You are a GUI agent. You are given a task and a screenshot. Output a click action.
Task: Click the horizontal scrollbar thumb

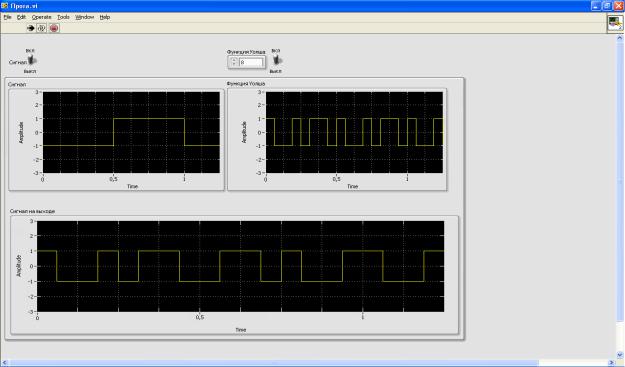pyautogui.click(x=273, y=363)
